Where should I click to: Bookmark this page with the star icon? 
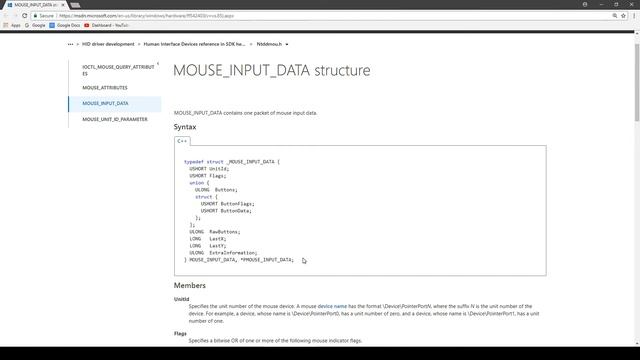[623, 16]
